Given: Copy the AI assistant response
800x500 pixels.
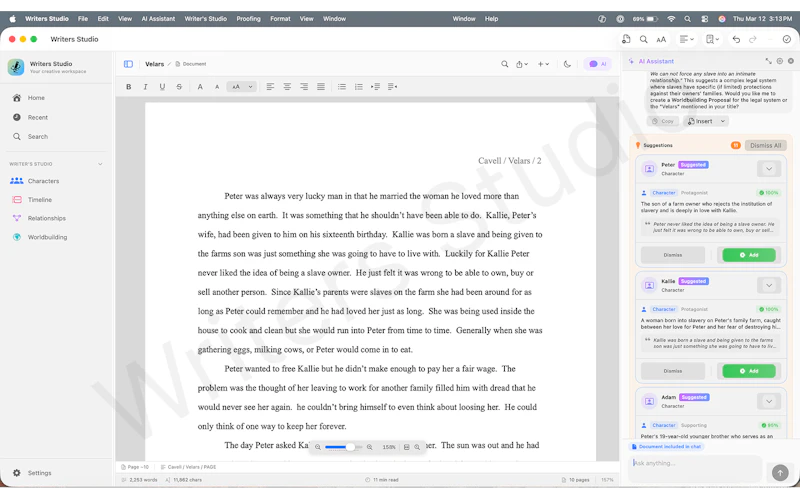Looking at the screenshot, I should point(663,121).
